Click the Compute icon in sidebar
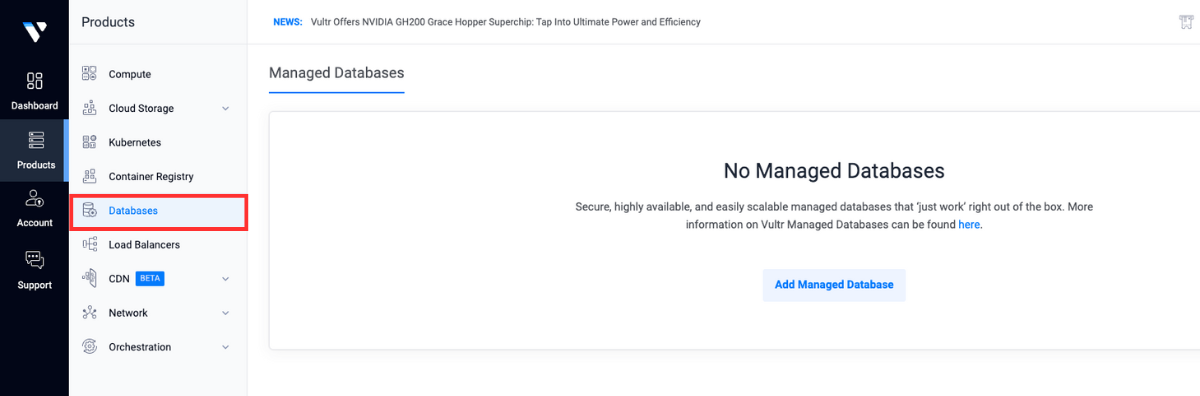The image size is (1200, 396). click(89, 74)
